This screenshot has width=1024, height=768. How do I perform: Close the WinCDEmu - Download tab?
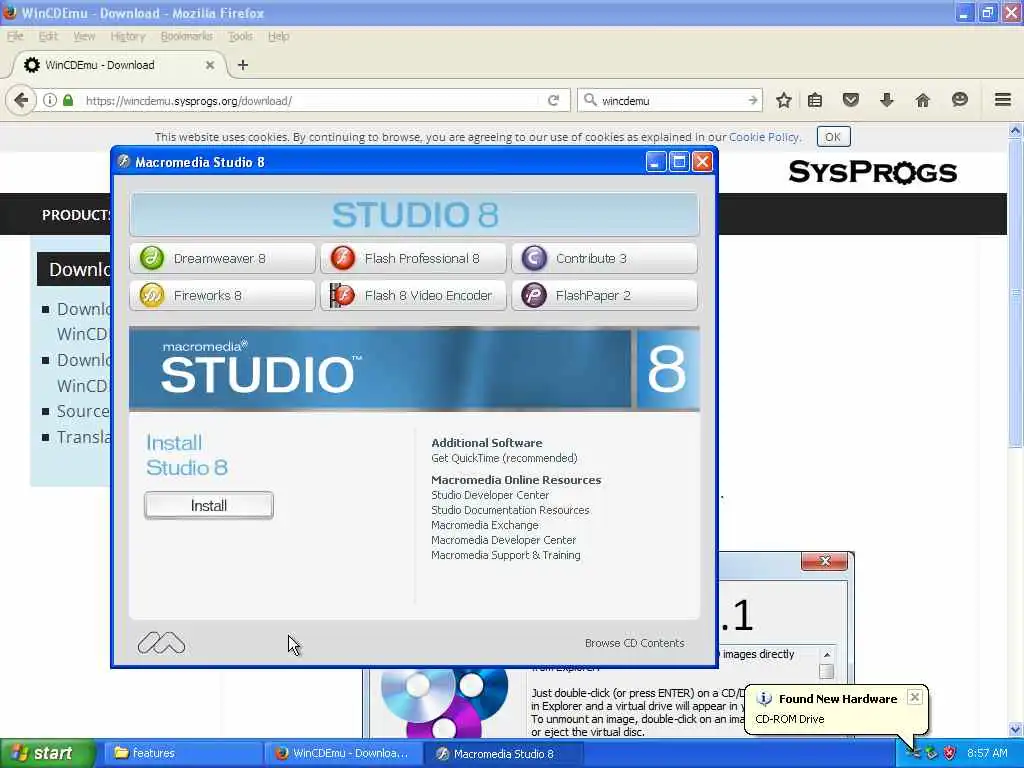[x=210, y=65]
